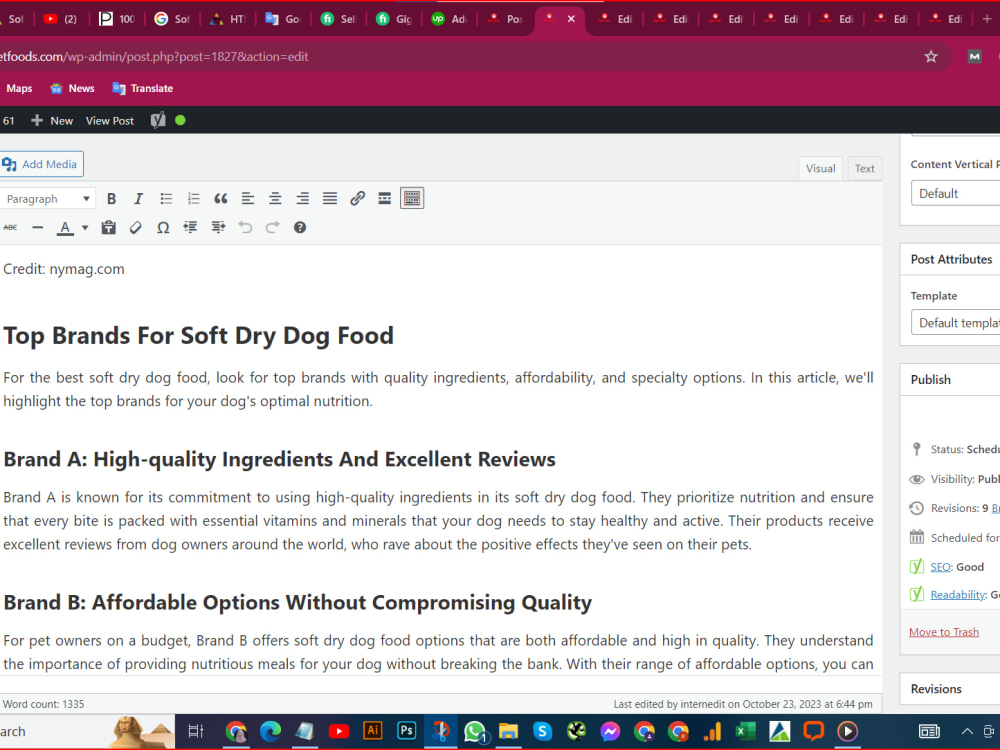Insert a horizontal line

[x=38, y=227]
